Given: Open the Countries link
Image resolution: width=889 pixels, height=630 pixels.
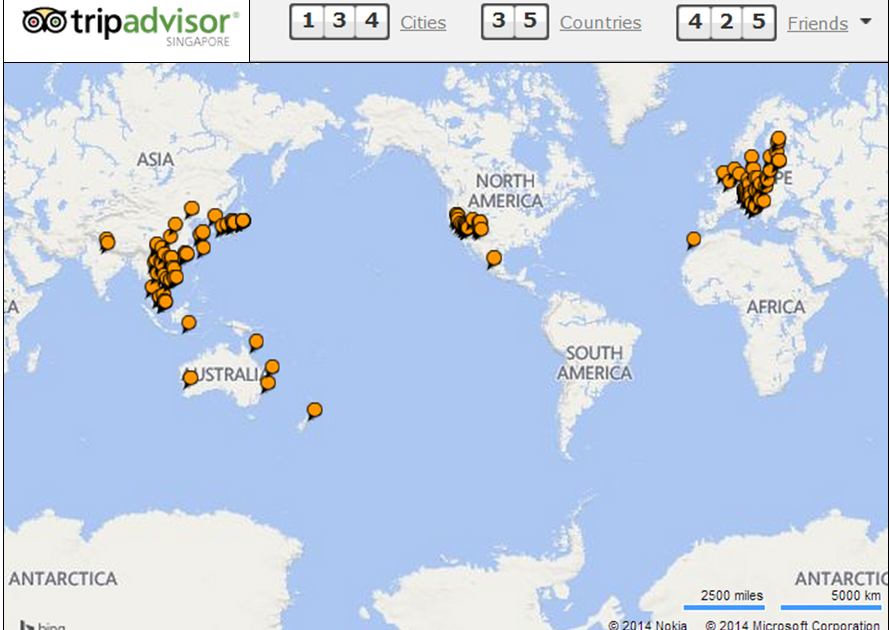Looking at the screenshot, I should click(600, 23).
